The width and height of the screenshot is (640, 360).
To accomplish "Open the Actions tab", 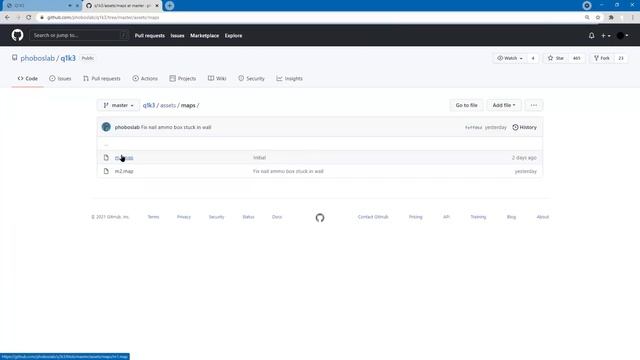I will (145, 78).
